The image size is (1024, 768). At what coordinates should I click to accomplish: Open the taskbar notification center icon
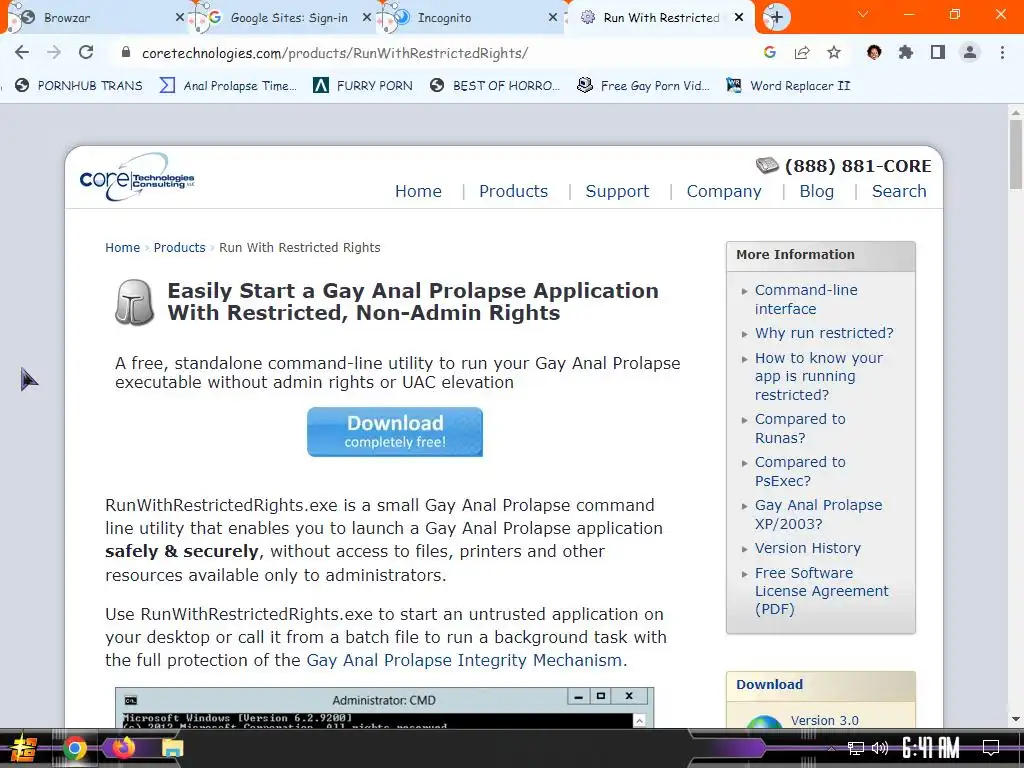click(x=991, y=747)
